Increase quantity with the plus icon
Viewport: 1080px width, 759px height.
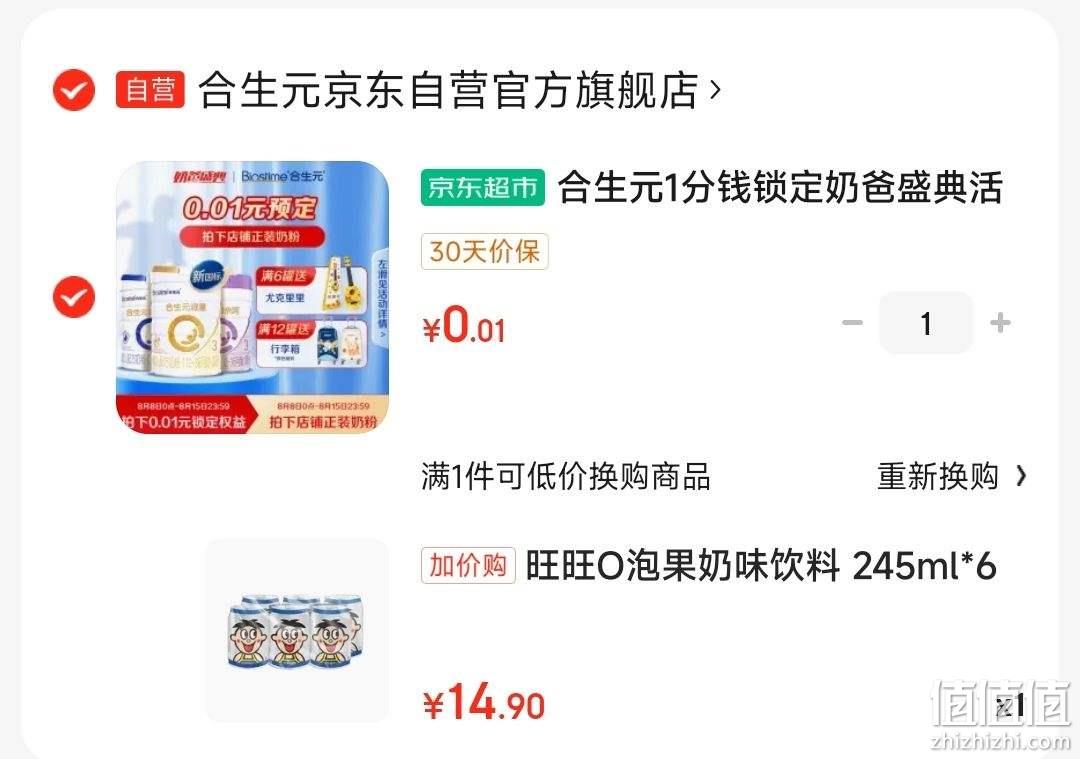[1000, 322]
